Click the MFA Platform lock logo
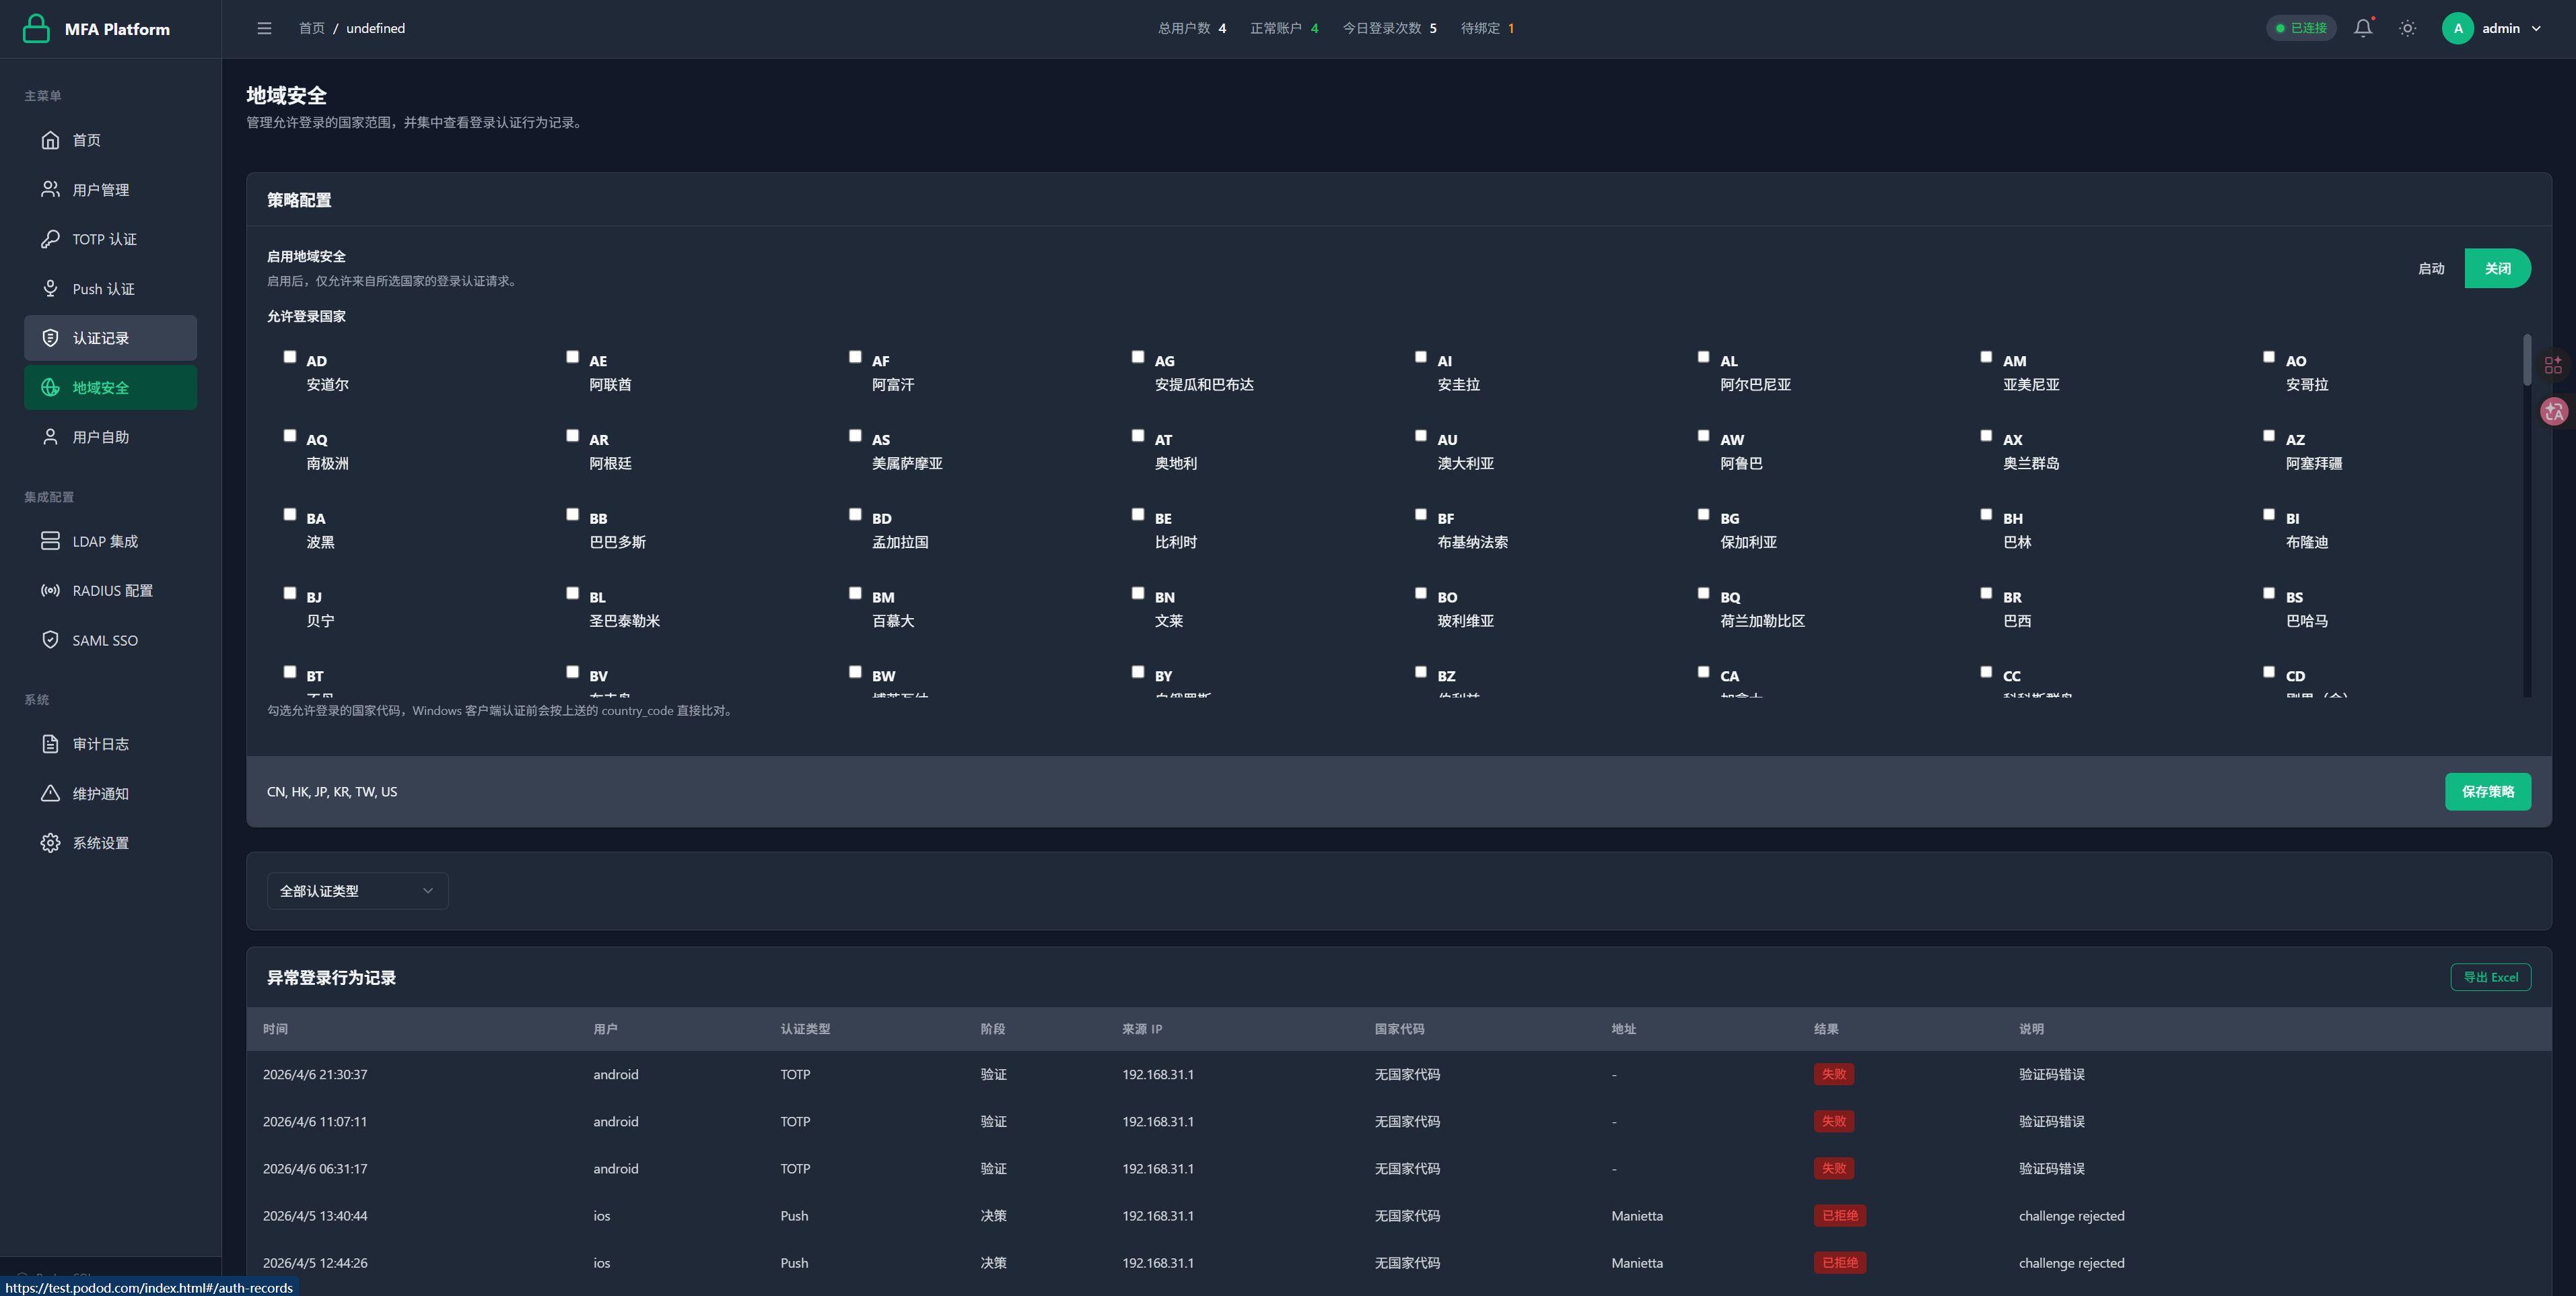 pyautogui.click(x=36, y=28)
